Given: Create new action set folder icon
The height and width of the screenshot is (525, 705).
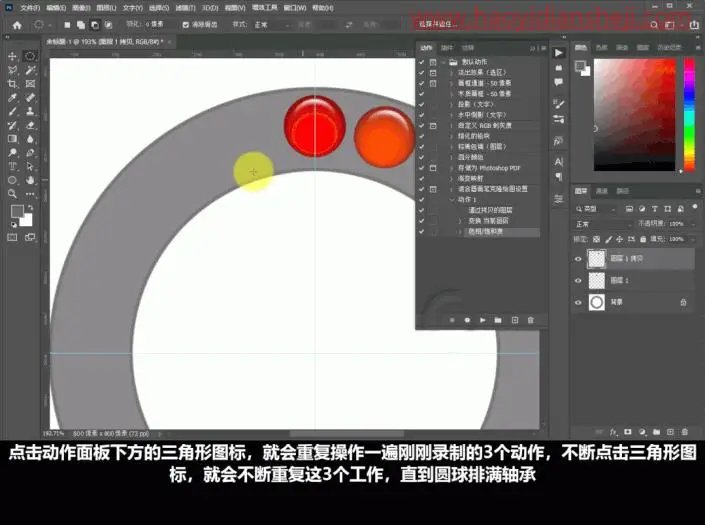Looking at the screenshot, I should pos(498,320).
